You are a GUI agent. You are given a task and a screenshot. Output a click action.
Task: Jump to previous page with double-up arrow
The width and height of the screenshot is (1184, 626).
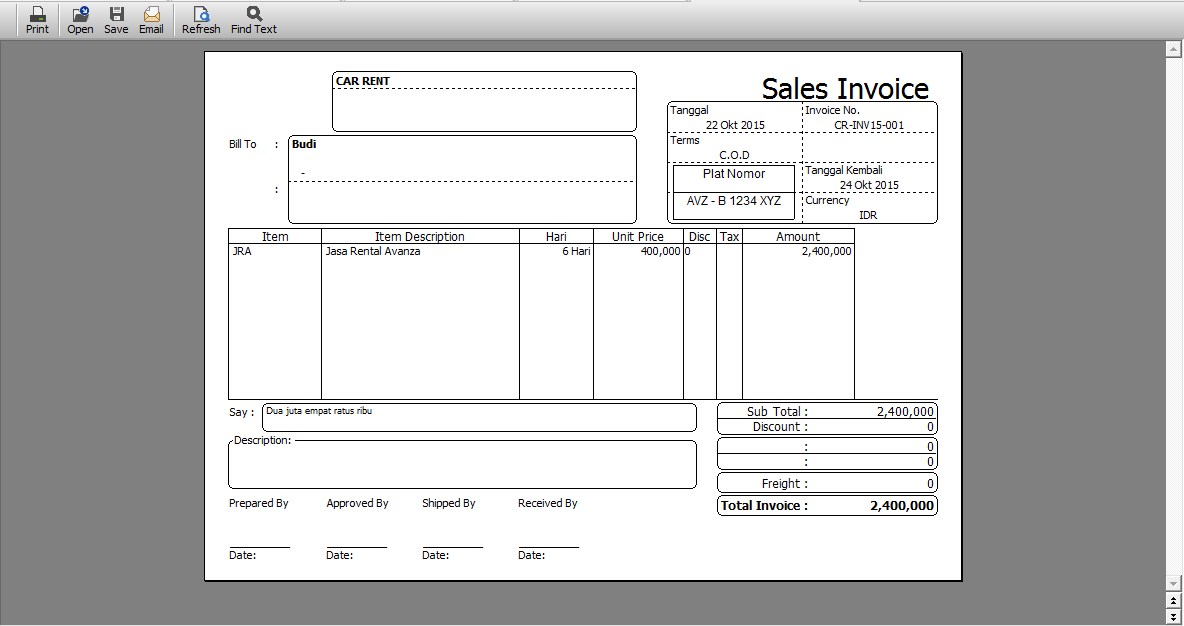(x=1174, y=600)
